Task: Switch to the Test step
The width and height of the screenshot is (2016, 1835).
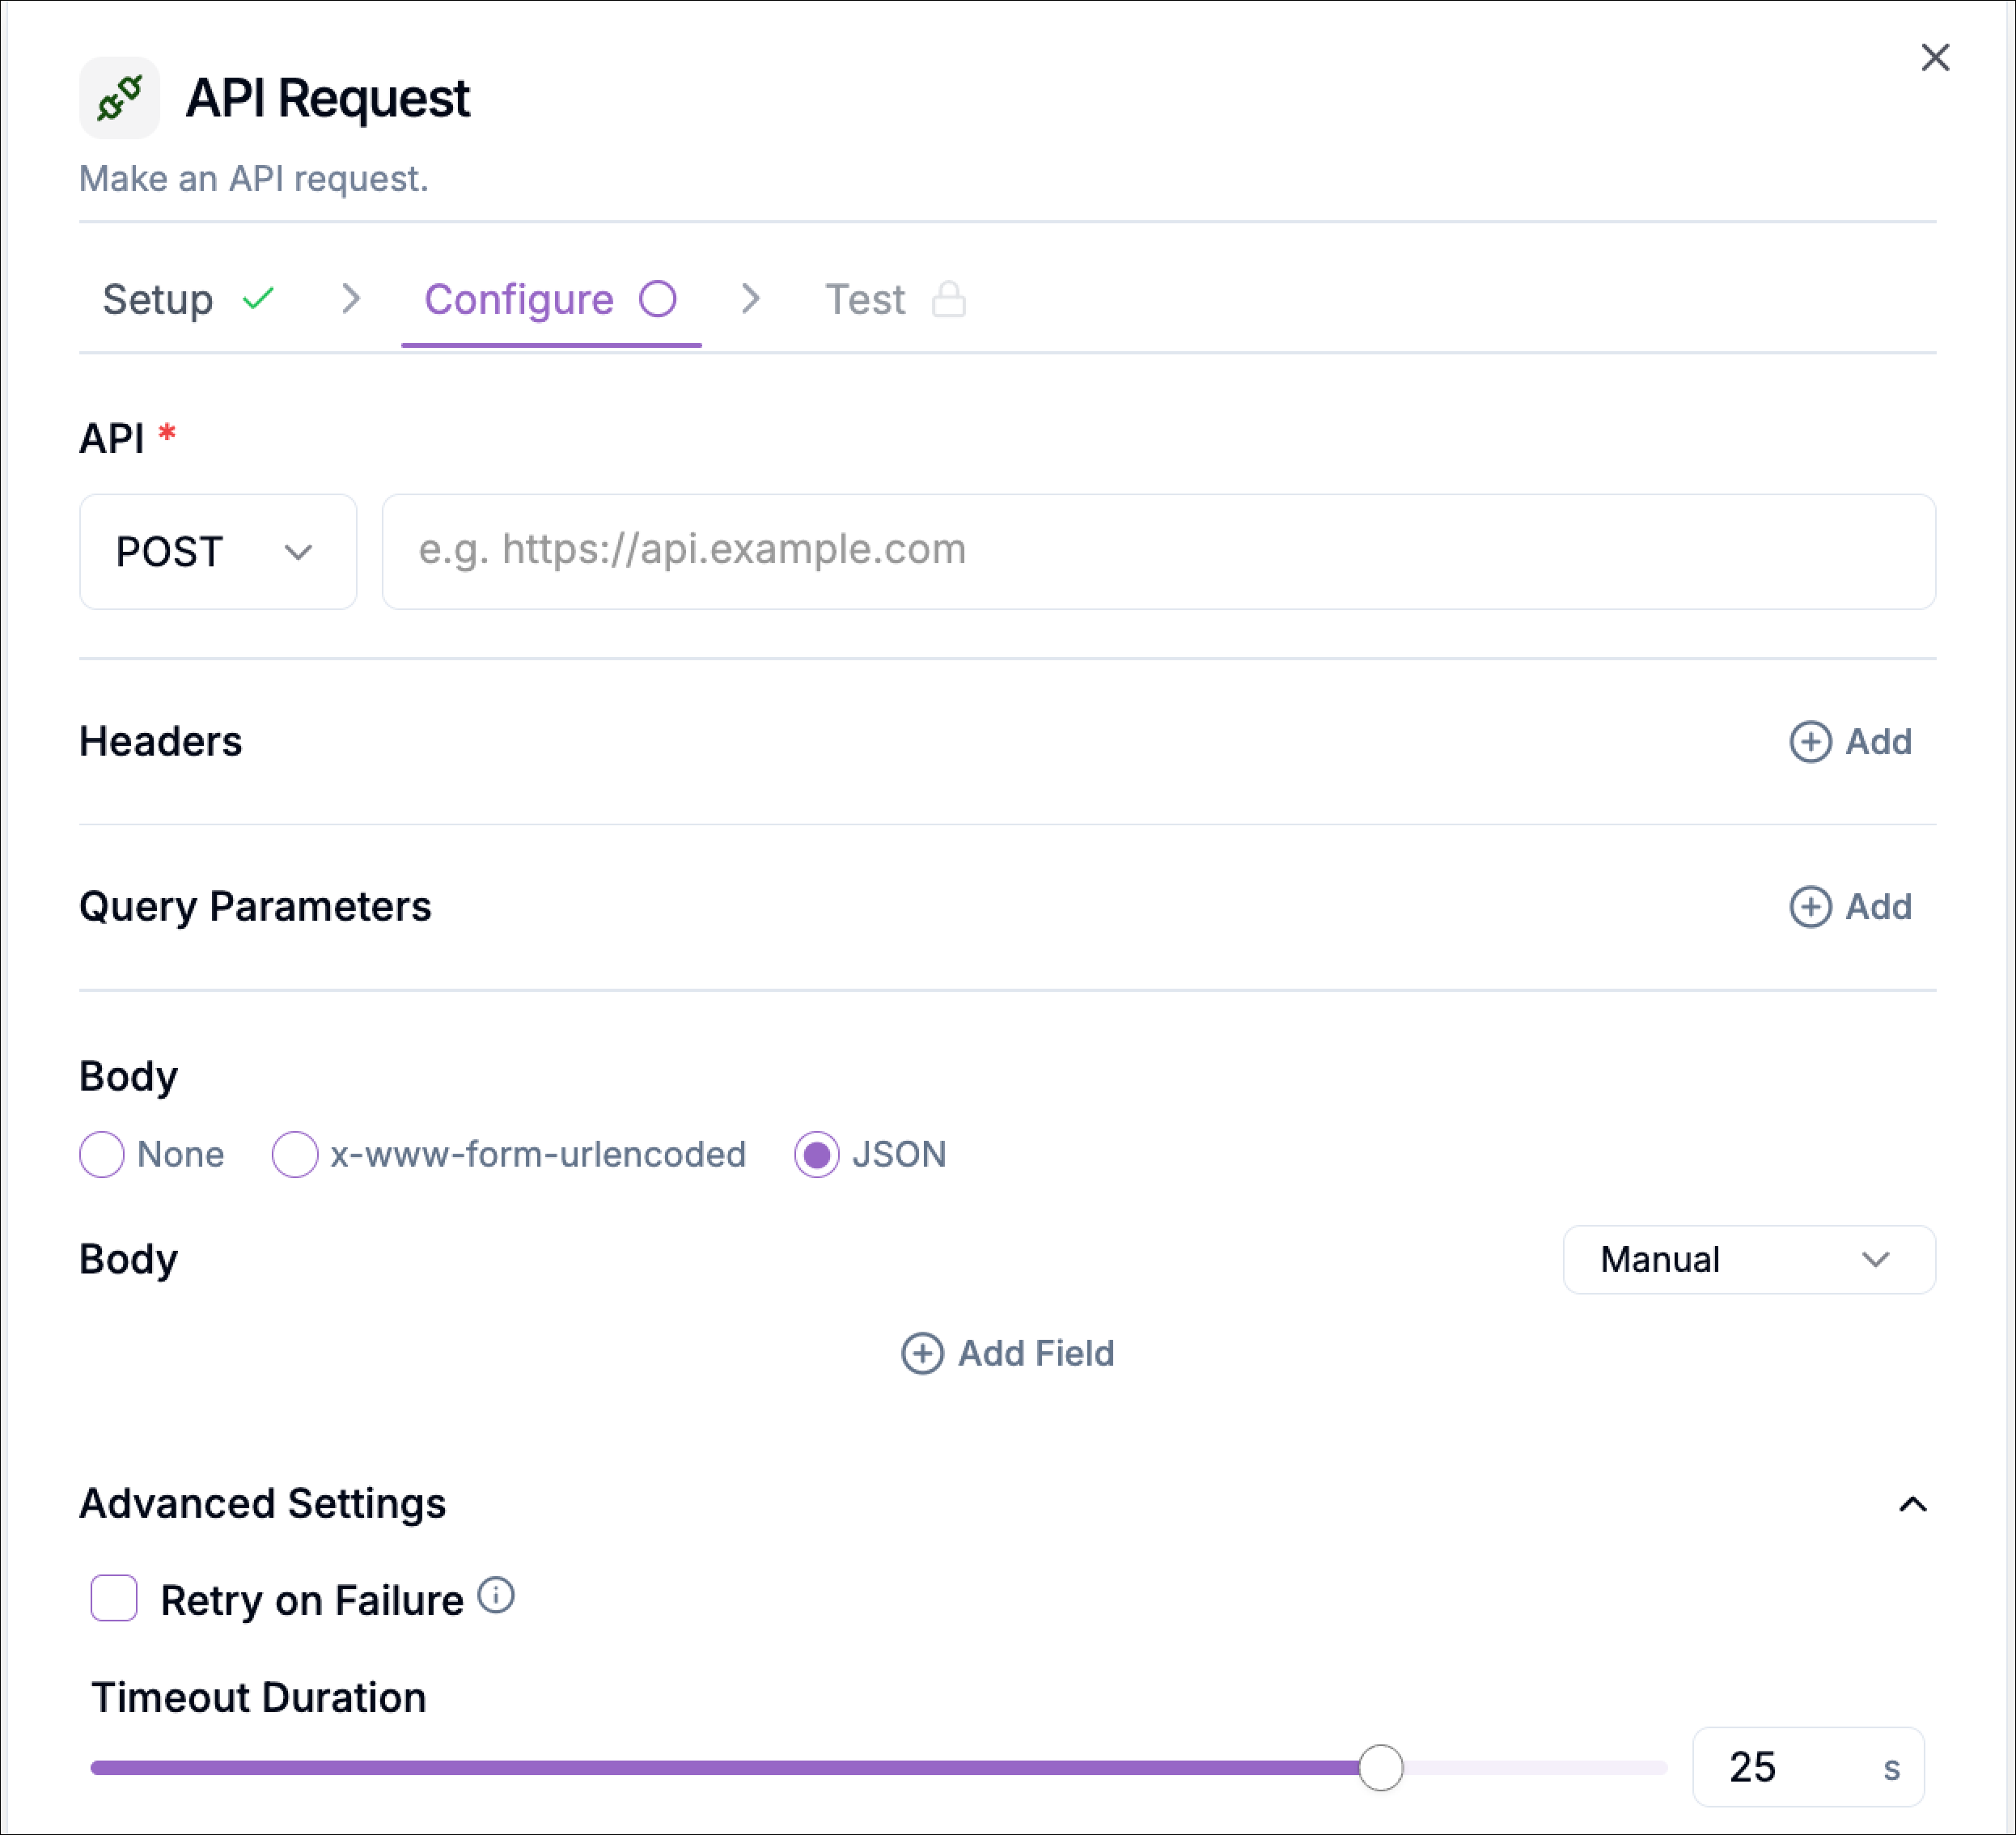Action: click(x=864, y=299)
